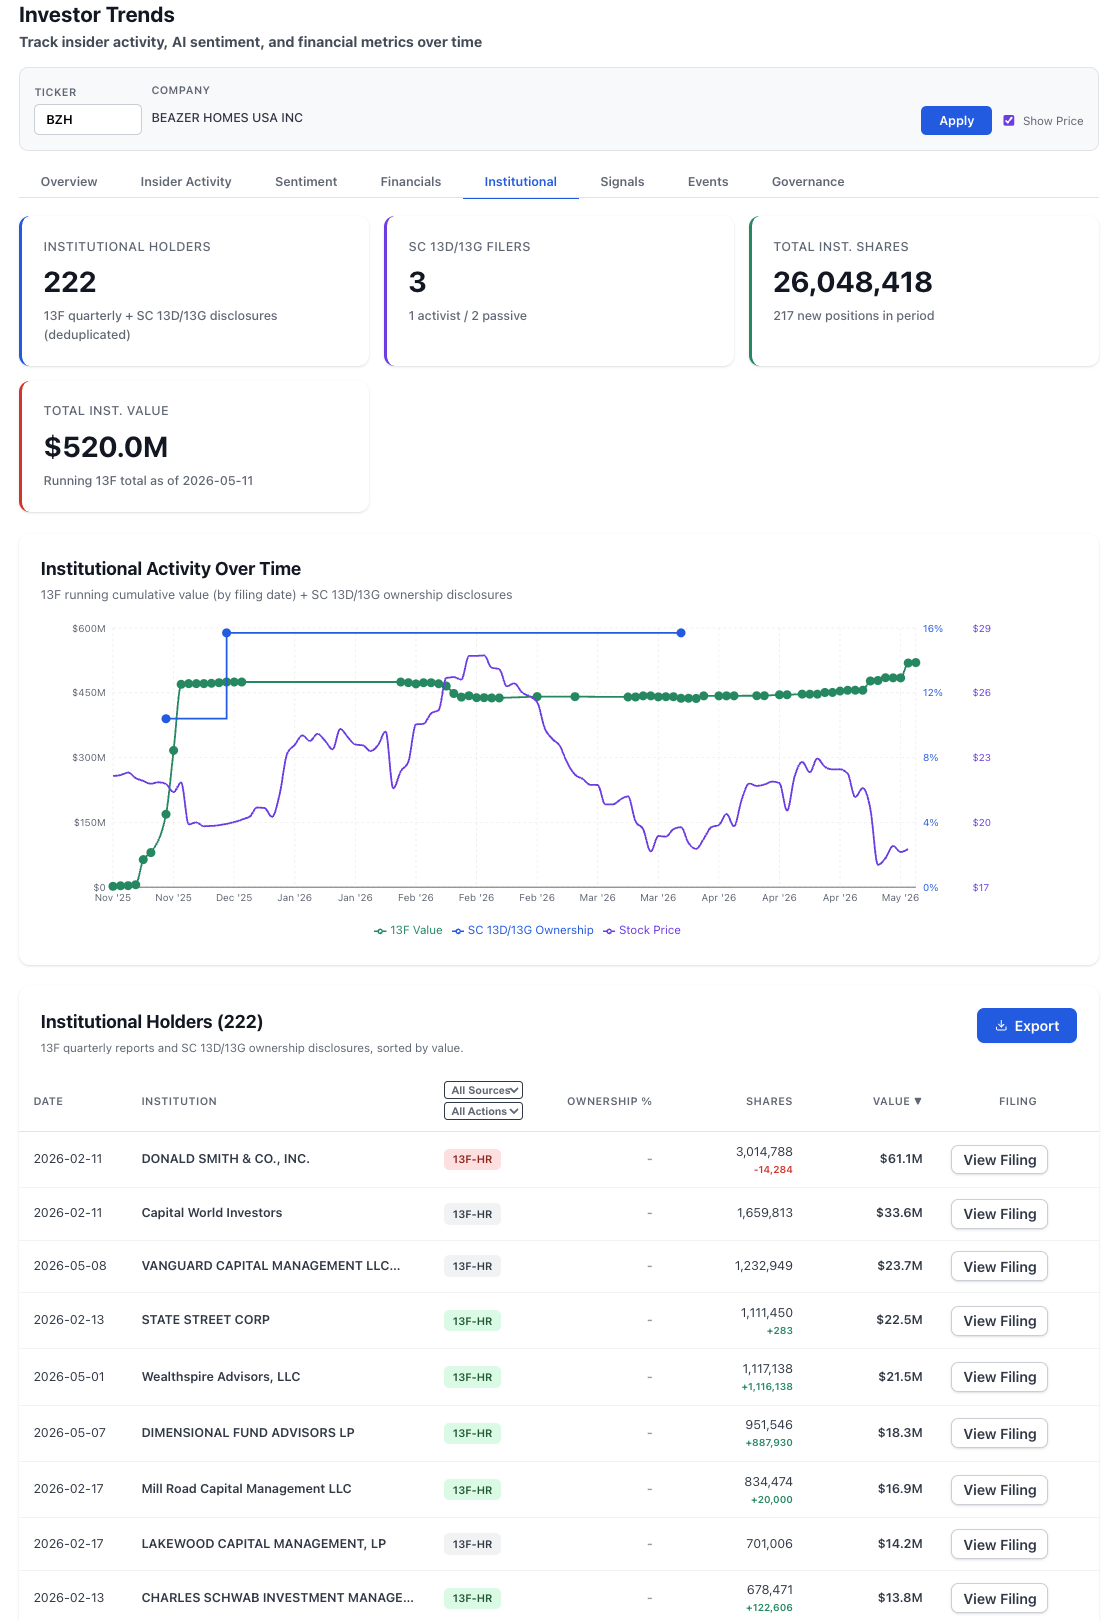Toggle 13F Value legend series
The width and height of the screenshot is (1105, 1621).
coord(408,930)
